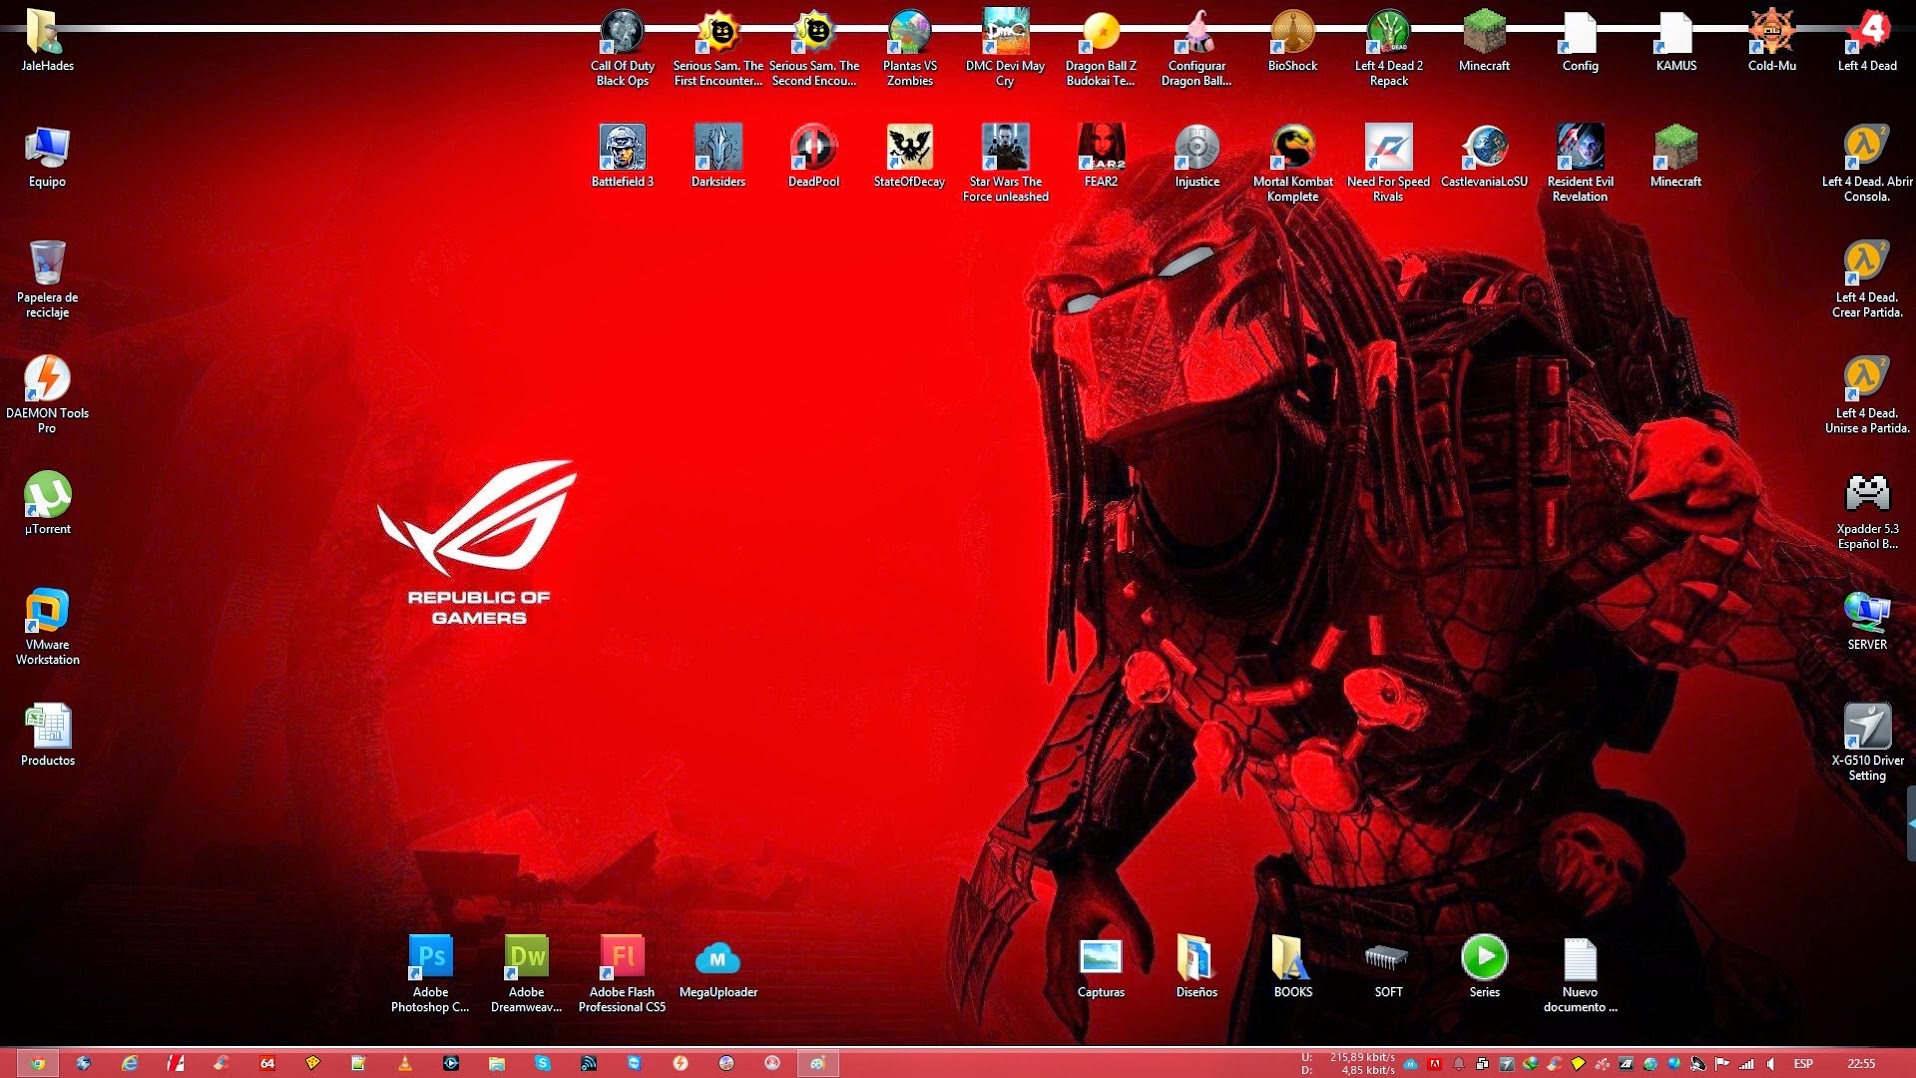Open the Productos spreadsheet file
Screen dimensions: 1916x1078
click(47, 735)
